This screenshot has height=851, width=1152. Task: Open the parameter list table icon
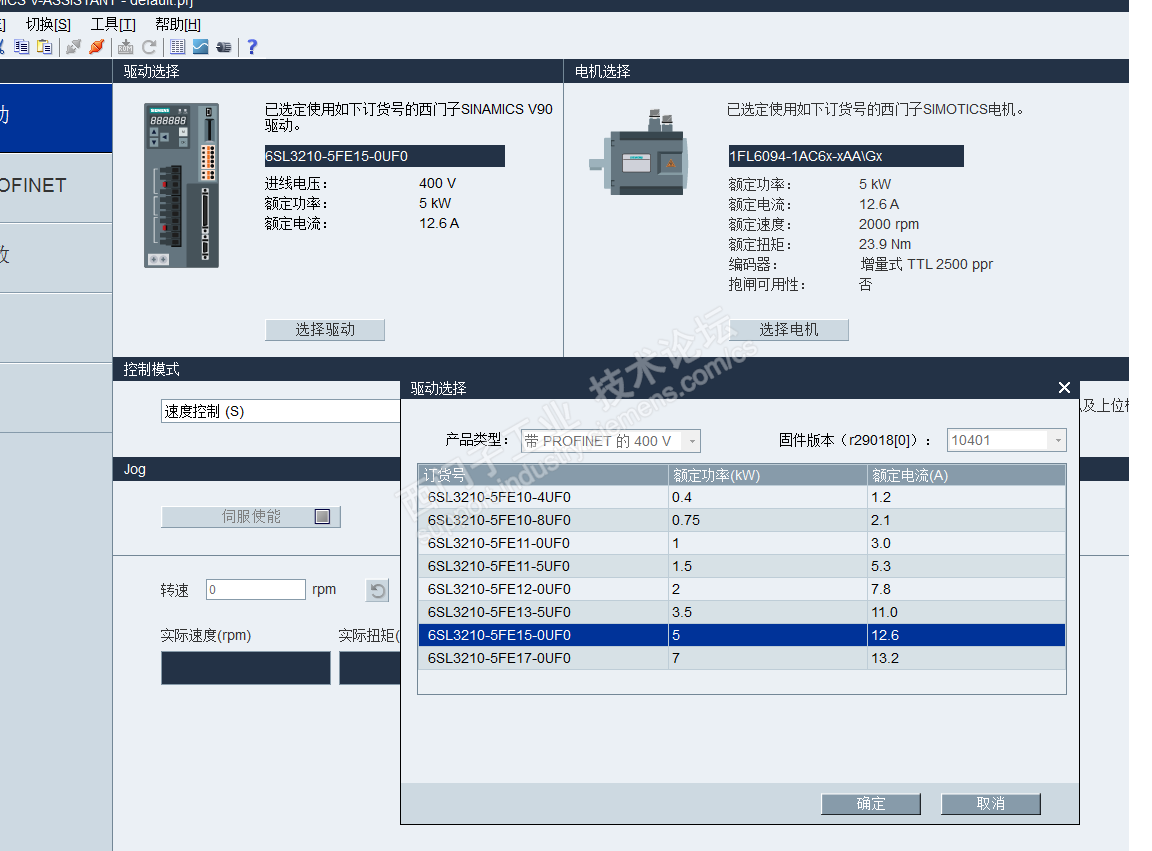(x=178, y=47)
